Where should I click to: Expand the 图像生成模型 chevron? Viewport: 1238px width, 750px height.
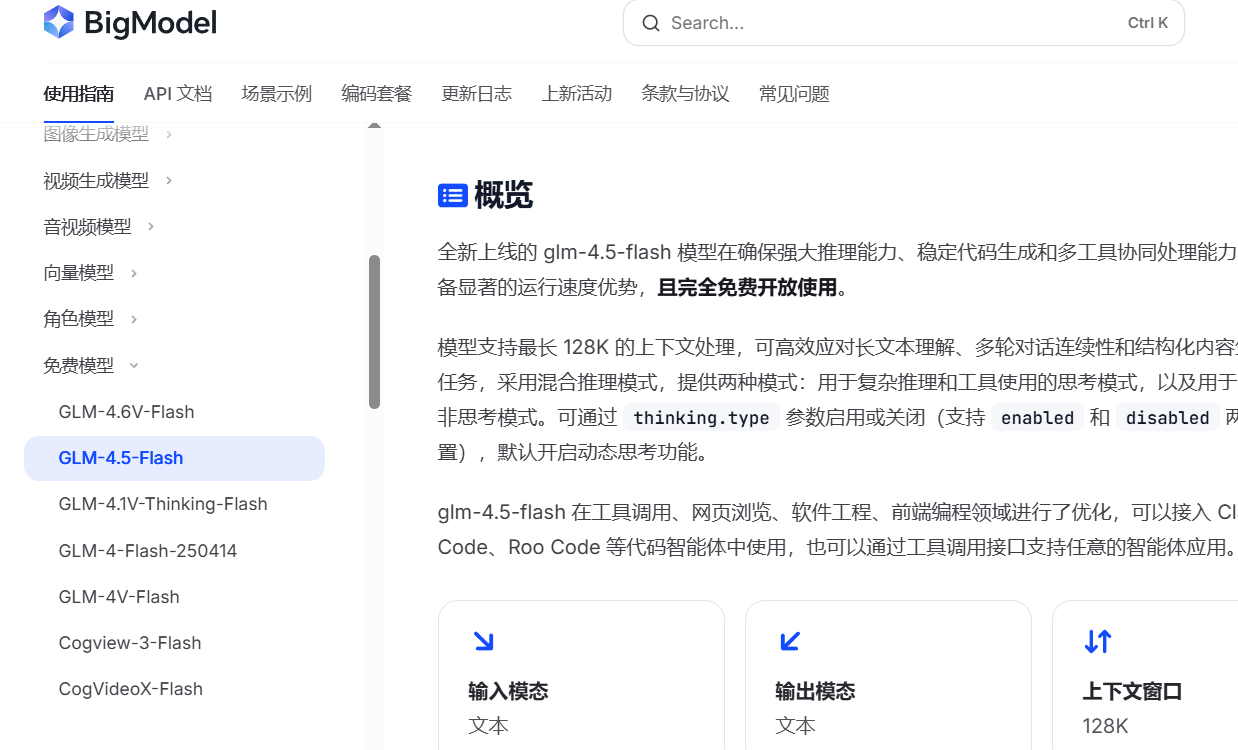[x=168, y=134]
